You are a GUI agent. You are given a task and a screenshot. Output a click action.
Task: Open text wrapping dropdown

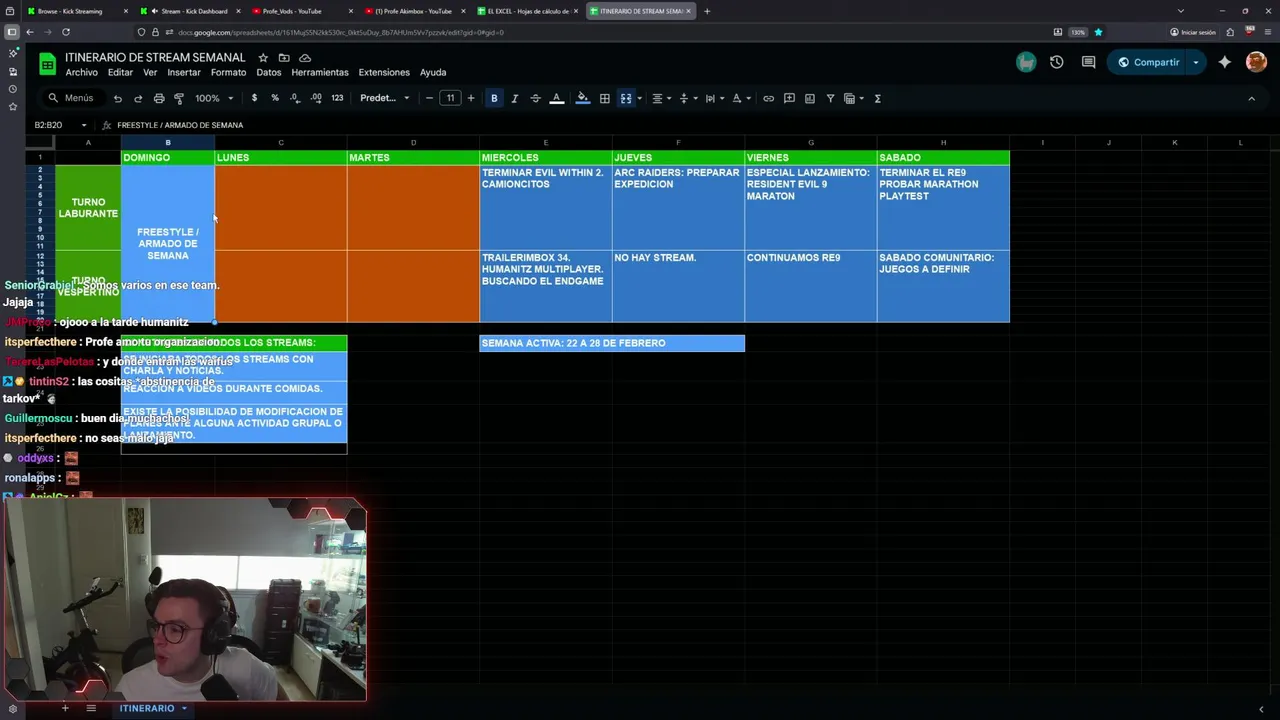(714, 98)
